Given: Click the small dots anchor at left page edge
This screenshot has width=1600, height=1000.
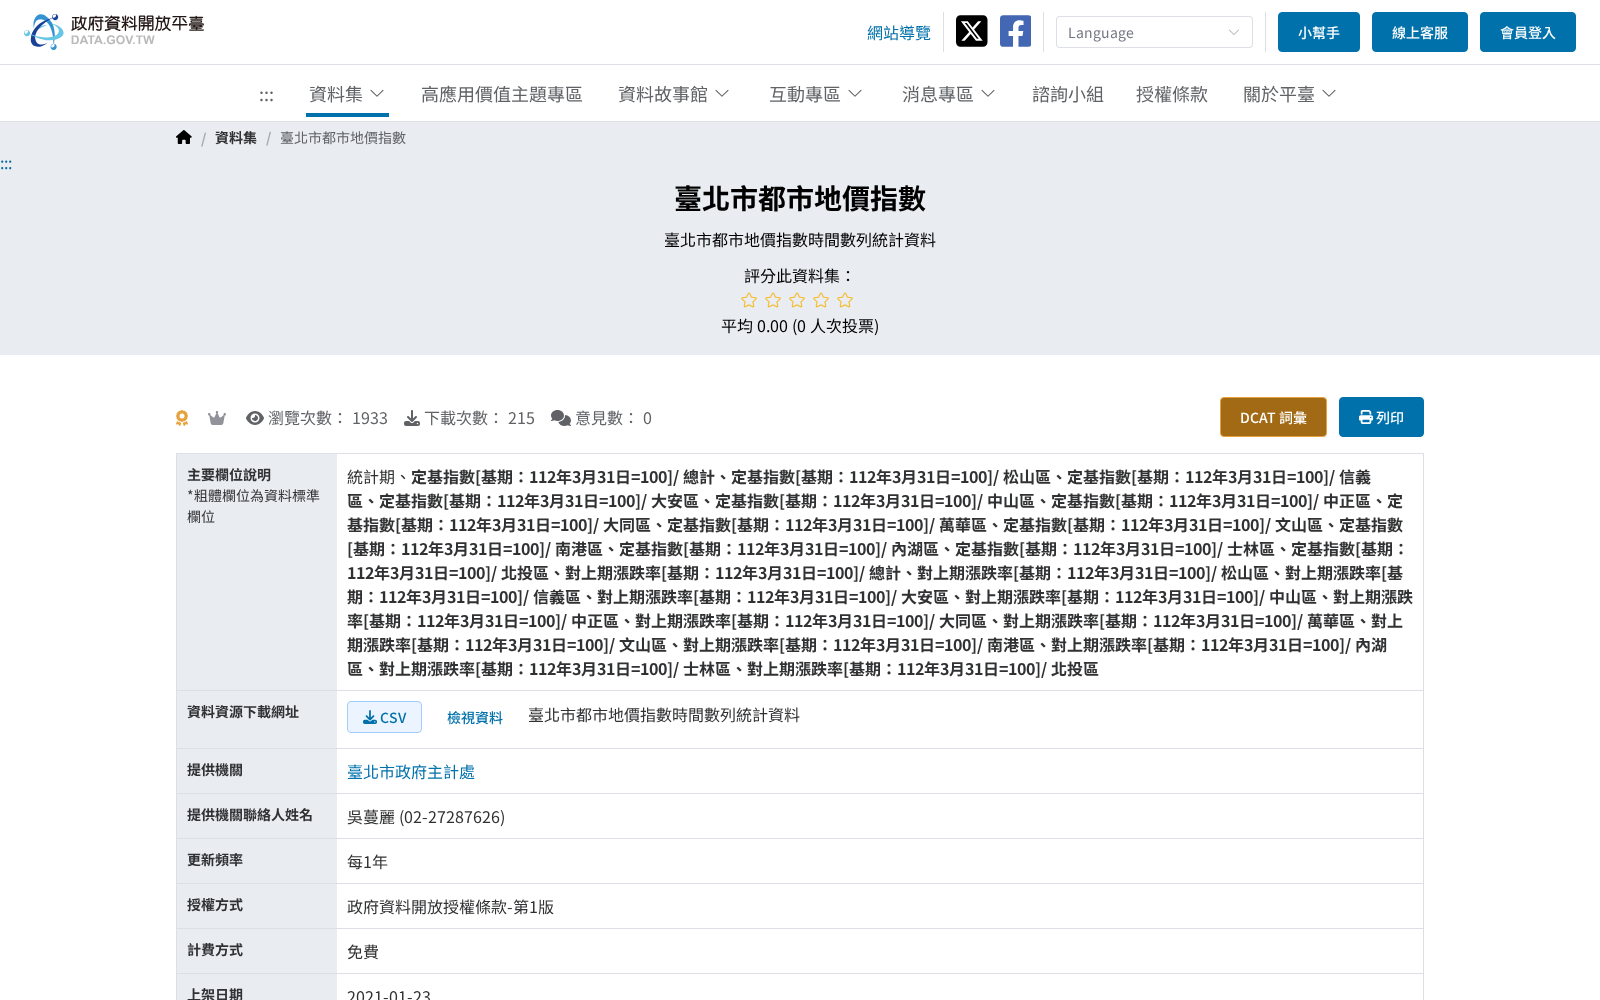Looking at the screenshot, I should (x=6, y=164).
